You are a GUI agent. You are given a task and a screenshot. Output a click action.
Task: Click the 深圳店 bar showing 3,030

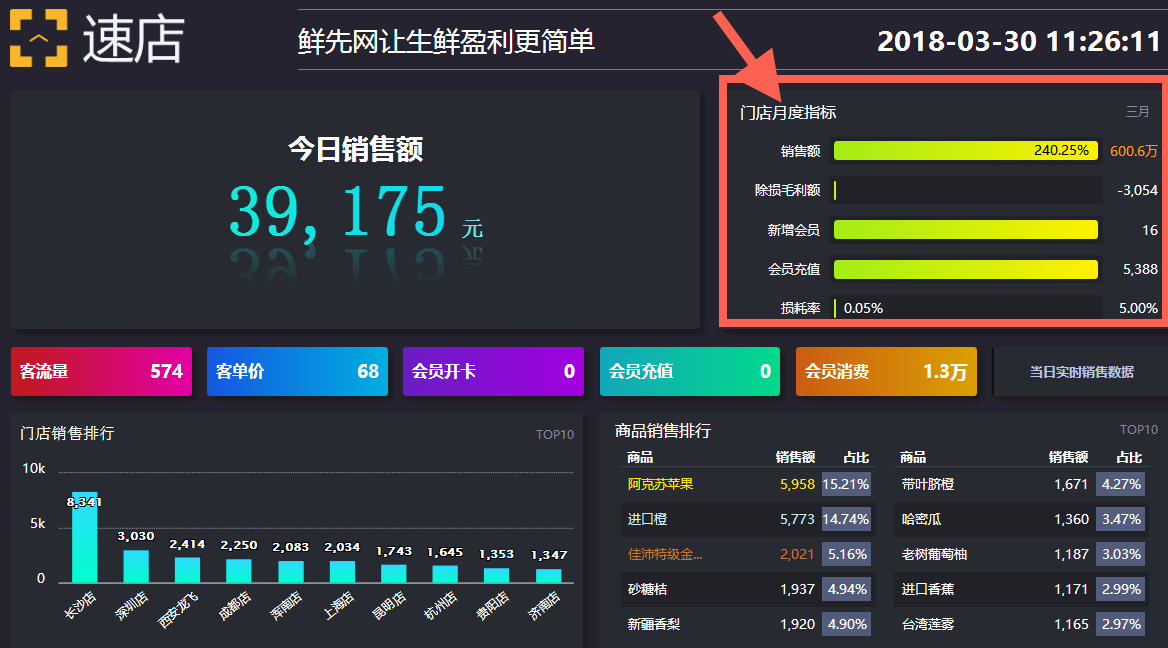(136, 566)
